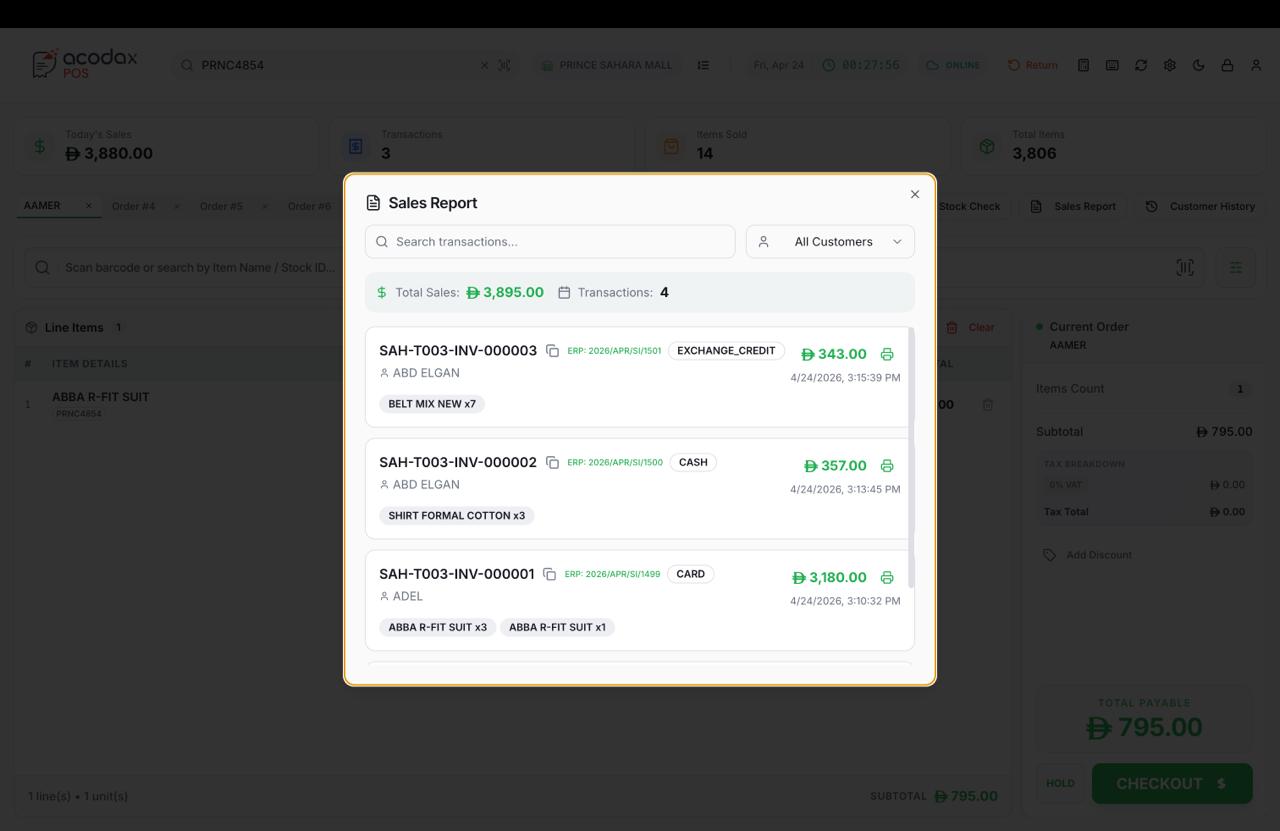Click the Items Sold card icon
This screenshot has width=1280, height=831.
point(671,146)
